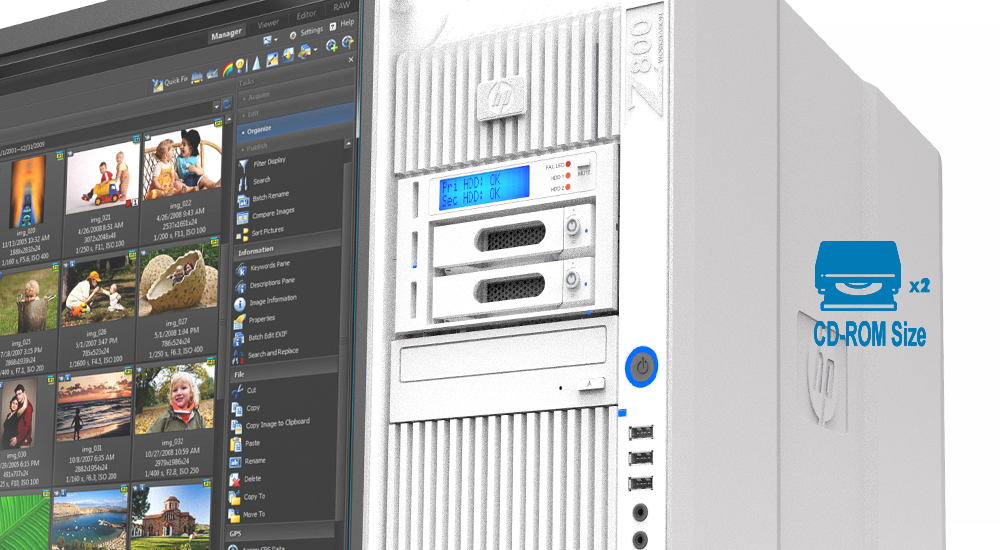Click the Tasks panel scroll-up arrow
1000x550 pixels.
[348, 144]
